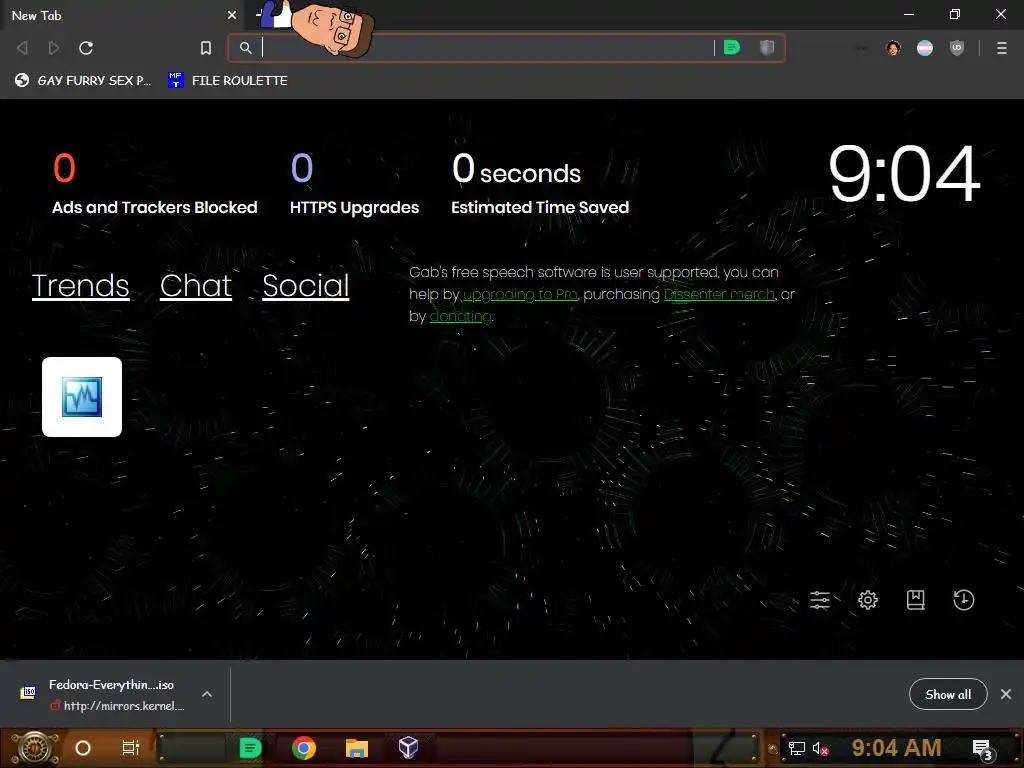Open VirtualBox cube icon on taskbar

(x=408, y=747)
